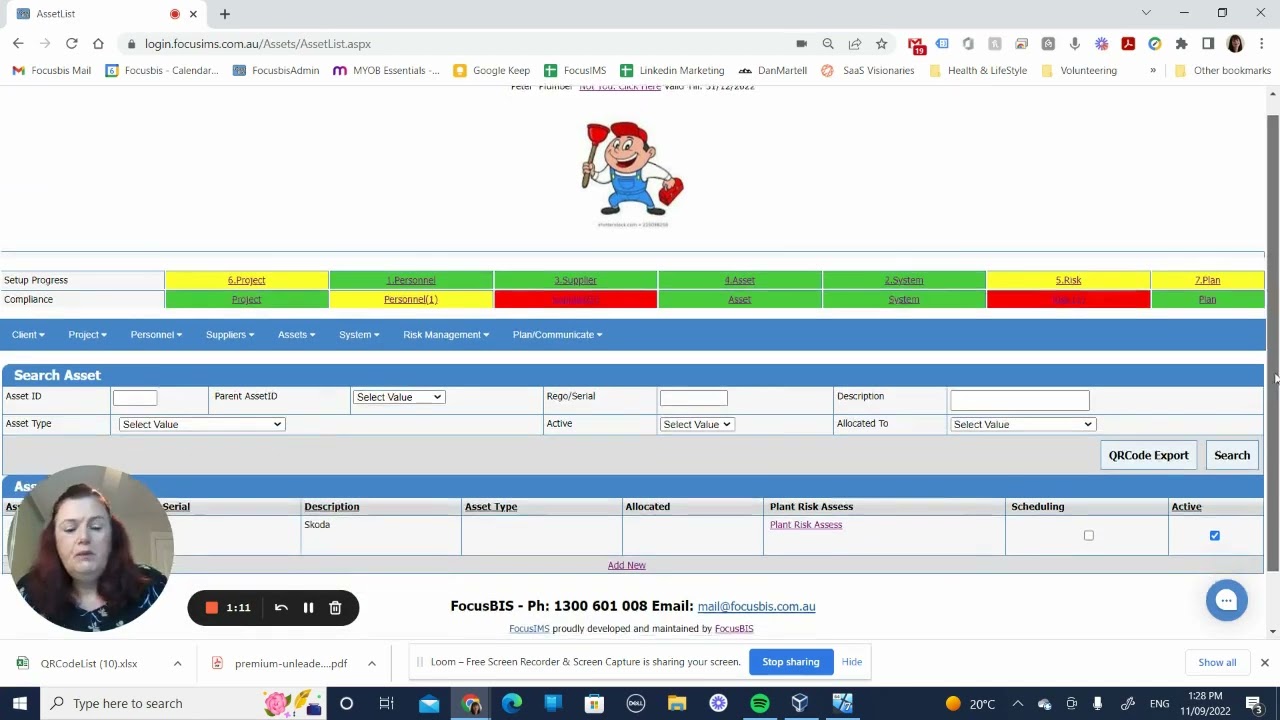
Task: Open Microsoft Edge from the taskbar
Action: click(x=511, y=703)
